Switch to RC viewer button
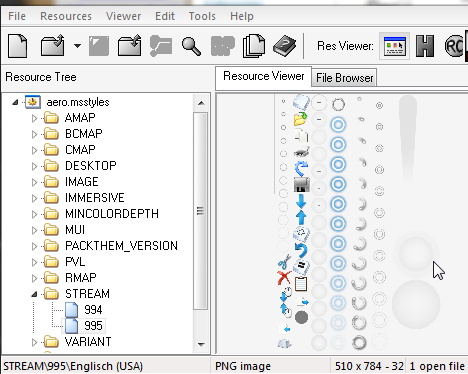This screenshot has width=468, height=374. [454, 46]
